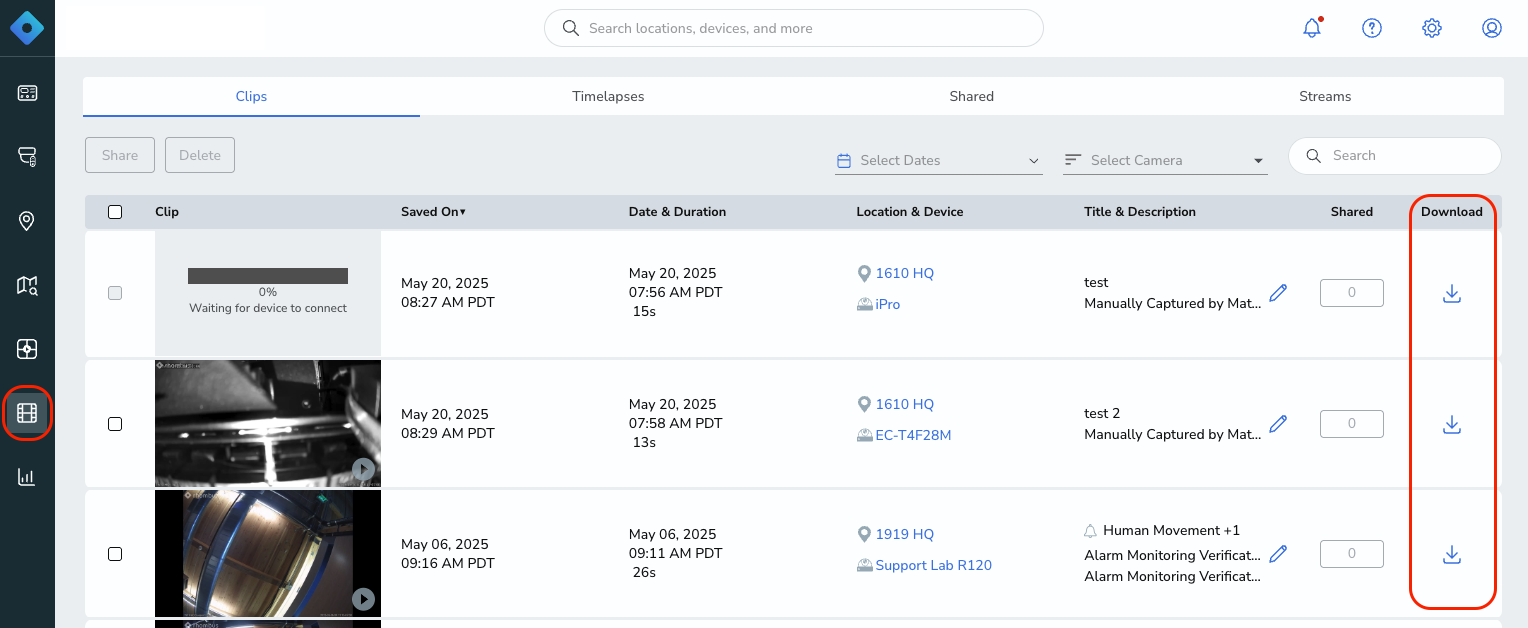
Task: Open the 1919 HQ location link
Action: click(x=905, y=534)
